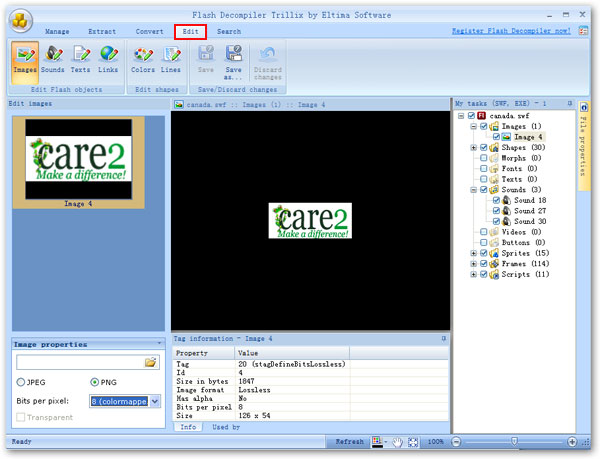Pin the My tasks panel
Viewport: 600px width, 459px height.
[x=570, y=103]
